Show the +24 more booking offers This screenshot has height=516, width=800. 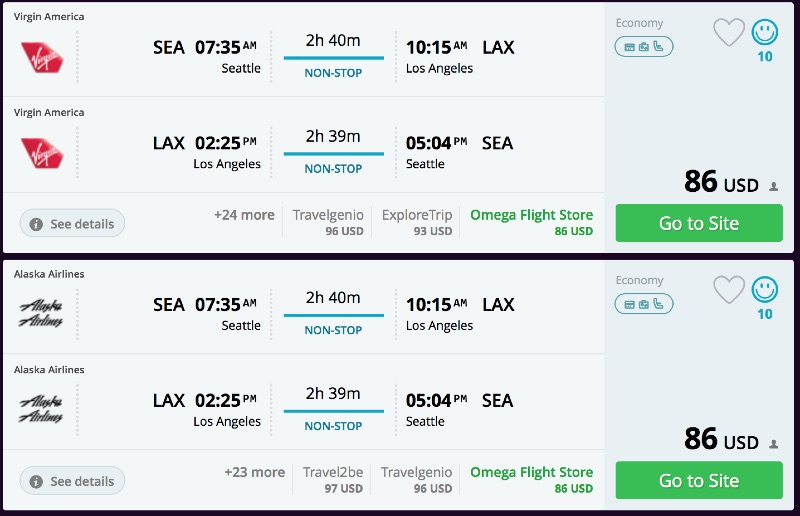click(243, 215)
